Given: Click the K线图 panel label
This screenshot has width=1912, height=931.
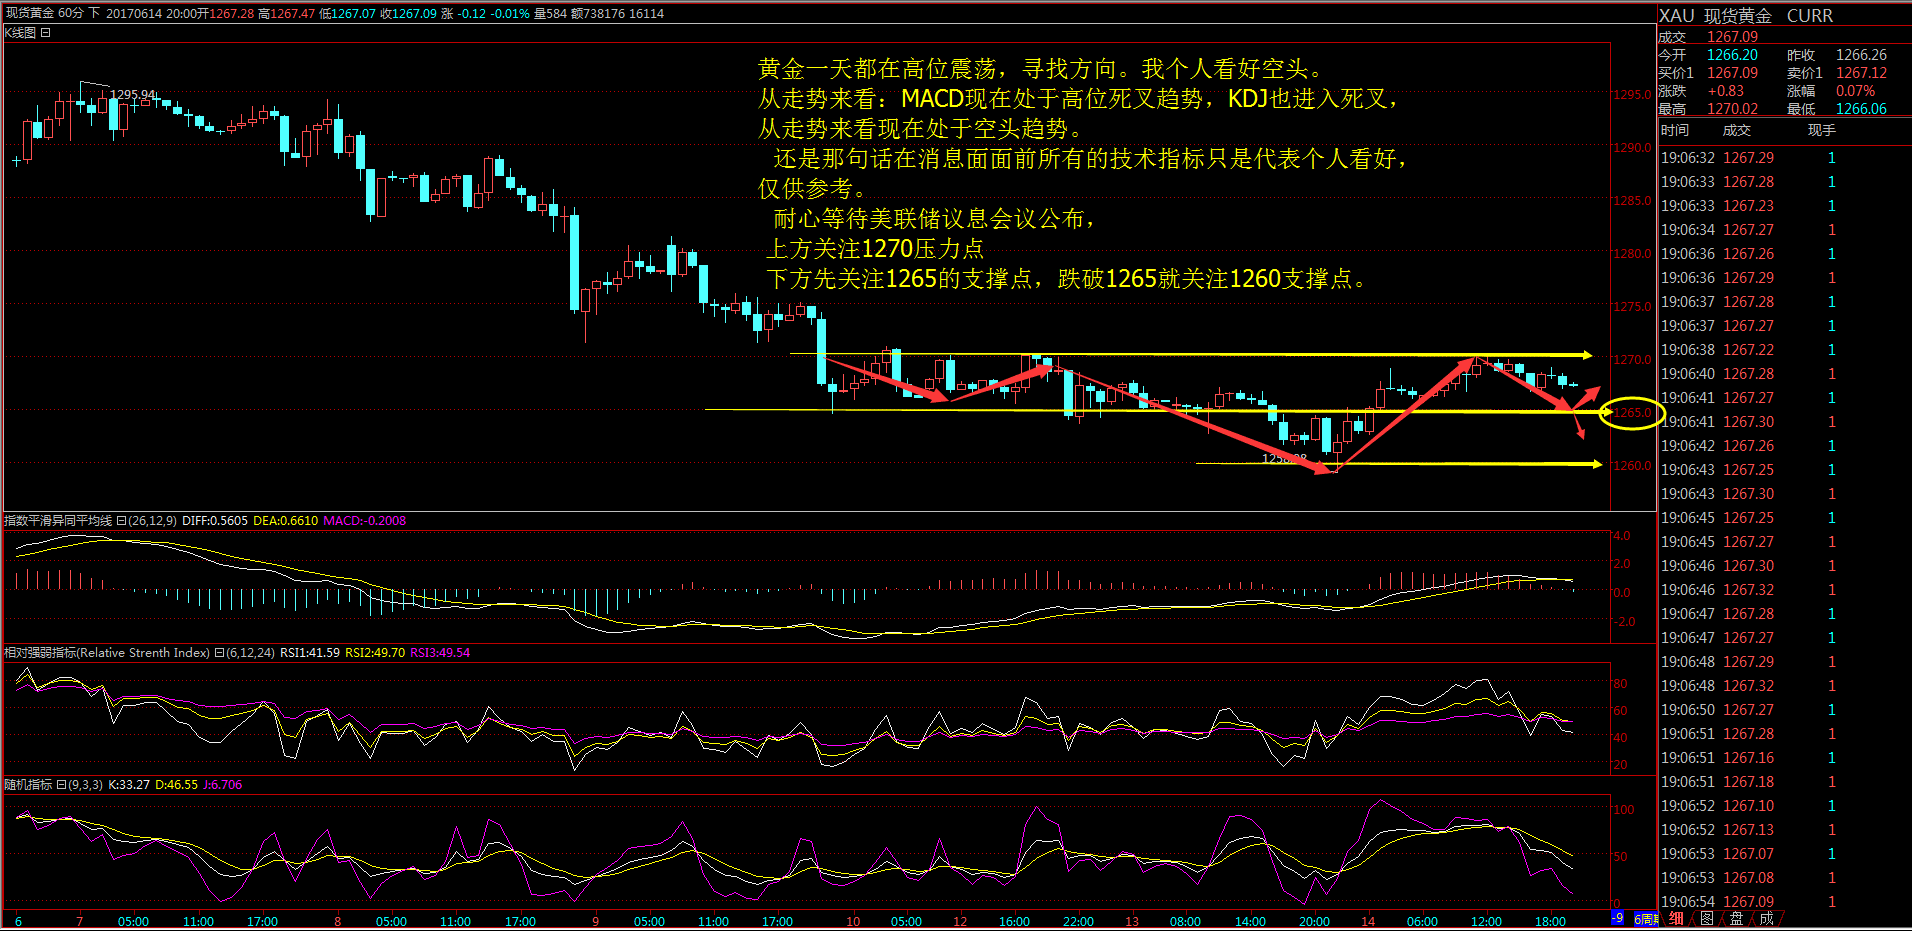Looking at the screenshot, I should (21, 33).
